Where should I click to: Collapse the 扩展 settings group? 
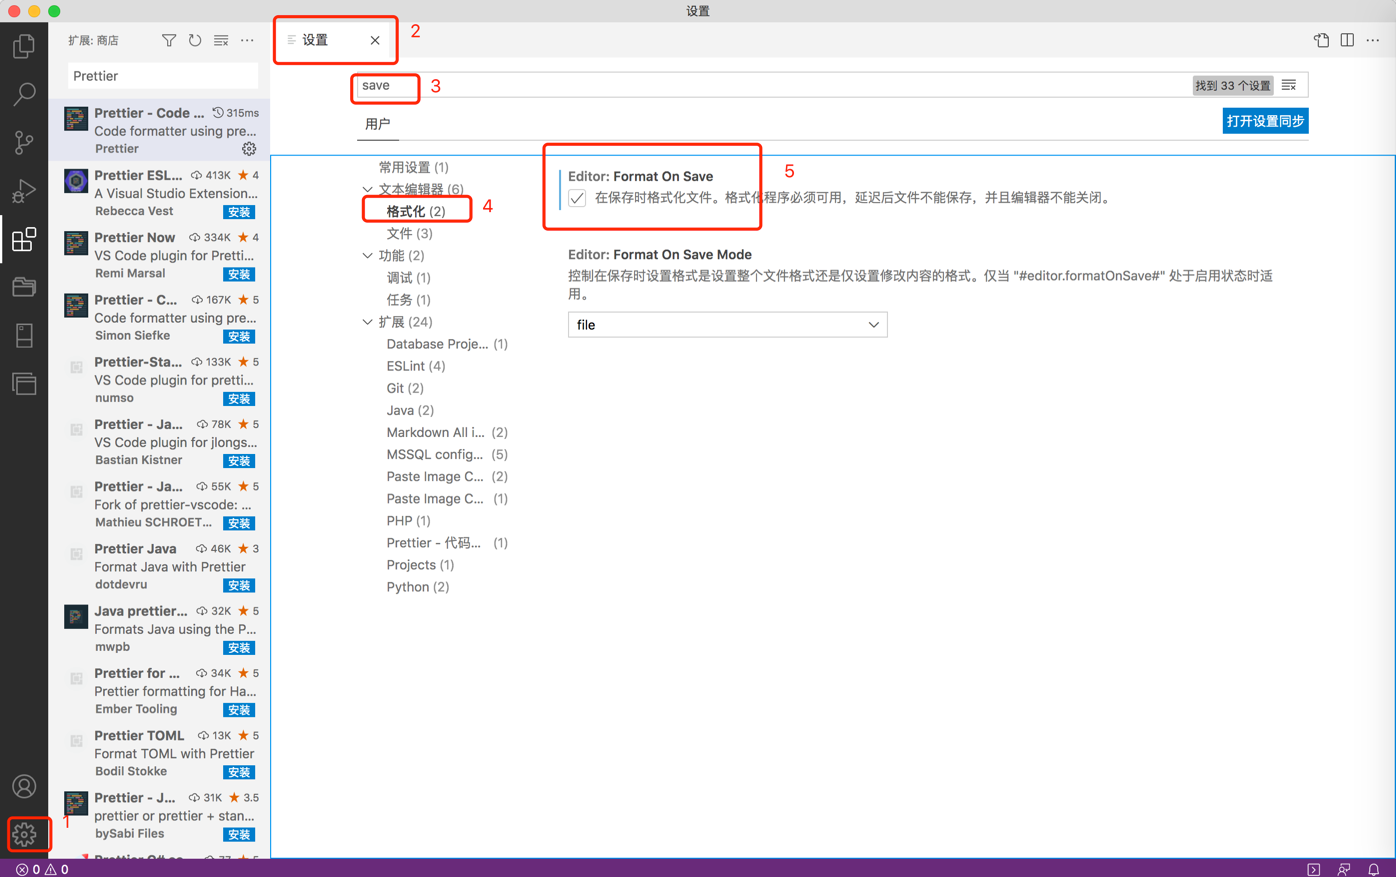pos(367,322)
